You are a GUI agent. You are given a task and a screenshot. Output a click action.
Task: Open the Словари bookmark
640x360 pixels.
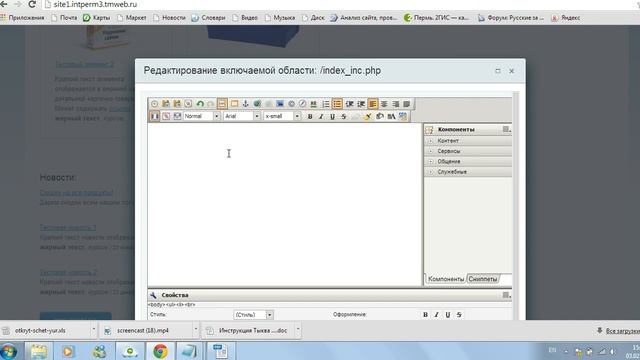(x=209, y=18)
